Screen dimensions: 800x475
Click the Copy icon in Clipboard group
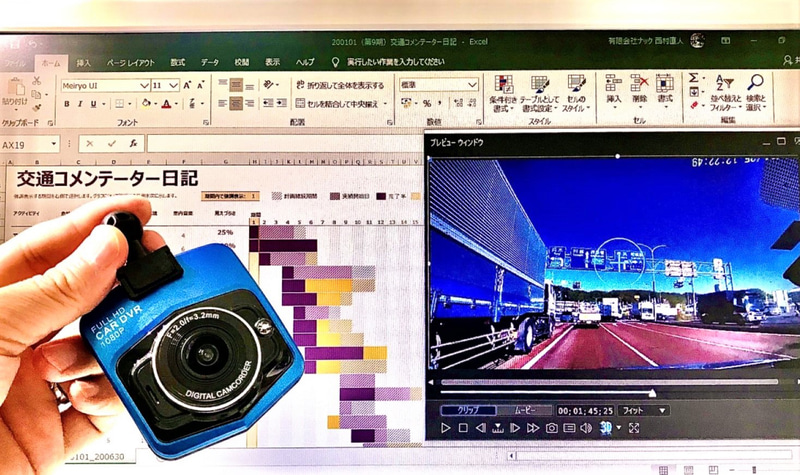(36, 95)
